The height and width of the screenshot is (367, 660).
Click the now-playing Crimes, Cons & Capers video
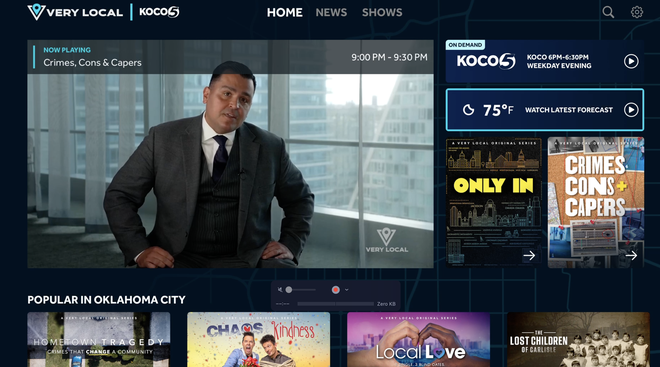230,154
